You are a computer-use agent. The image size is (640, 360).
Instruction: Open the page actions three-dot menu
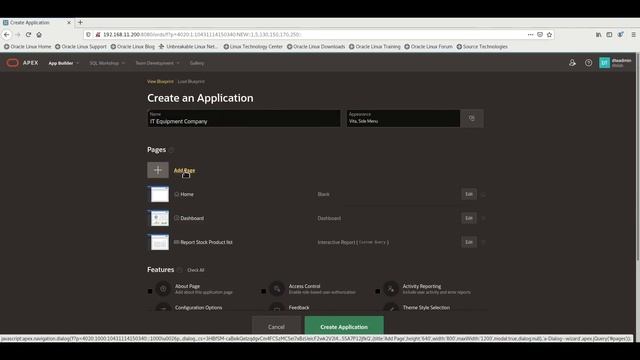click(530, 35)
